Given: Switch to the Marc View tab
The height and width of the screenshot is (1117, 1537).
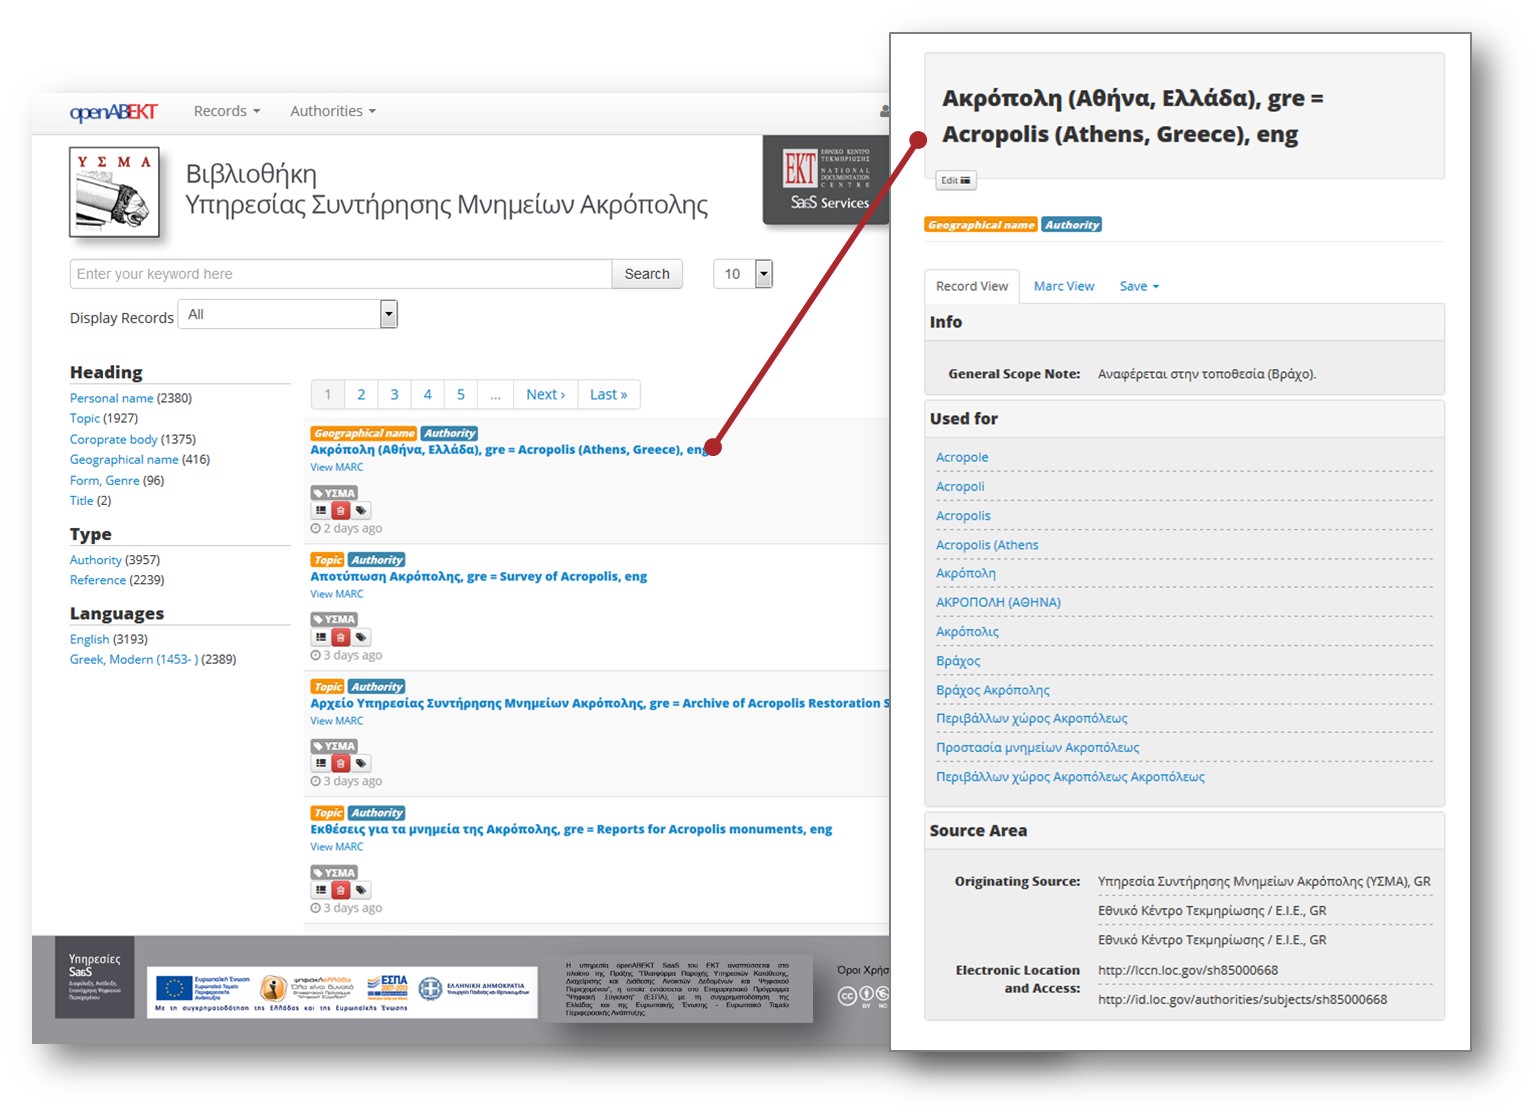Looking at the screenshot, I should pyautogui.click(x=1064, y=286).
